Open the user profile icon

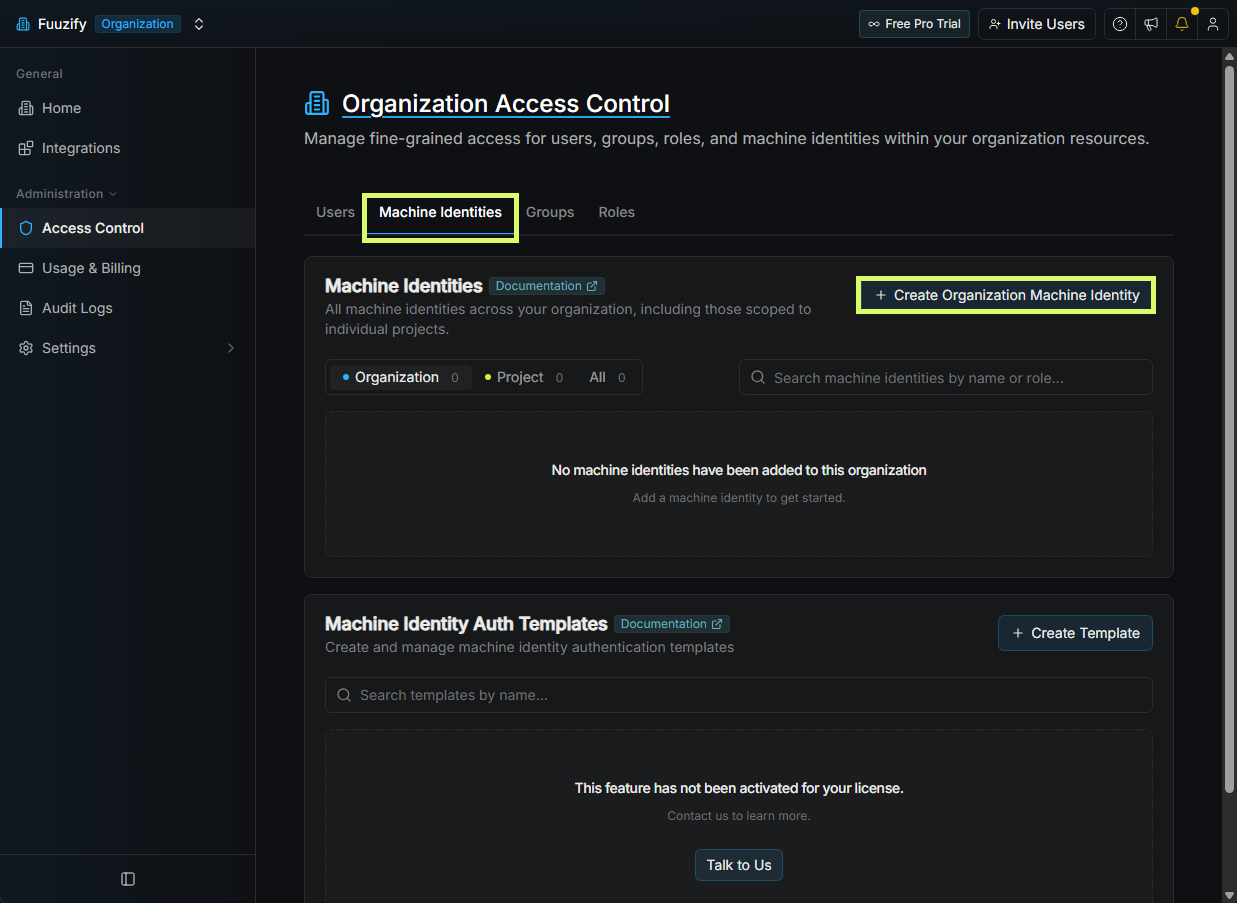click(x=1213, y=24)
